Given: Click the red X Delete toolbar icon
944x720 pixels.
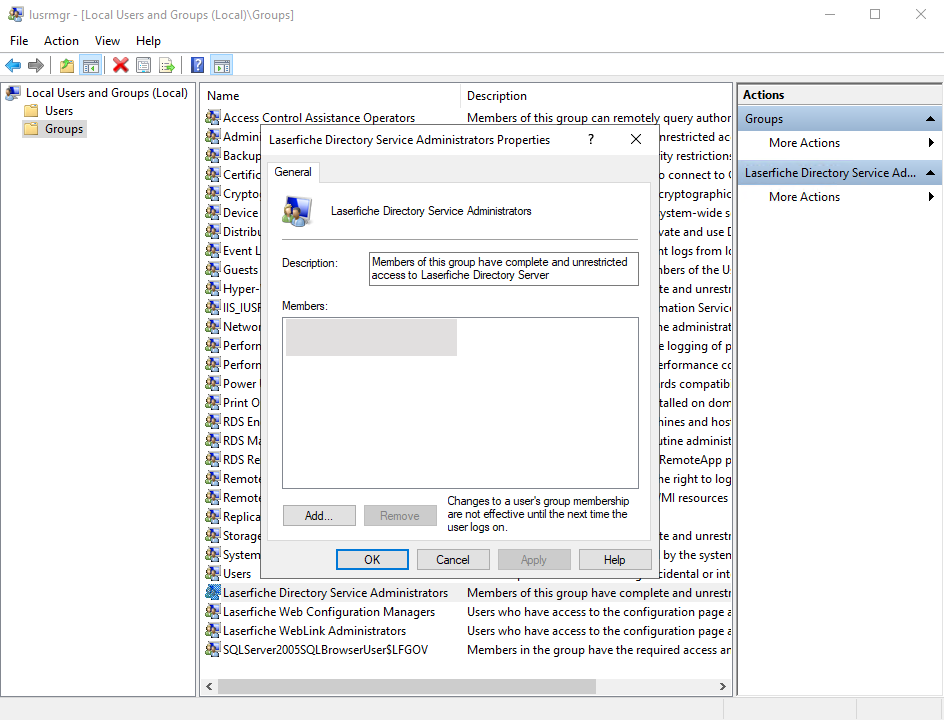Looking at the screenshot, I should (x=120, y=65).
